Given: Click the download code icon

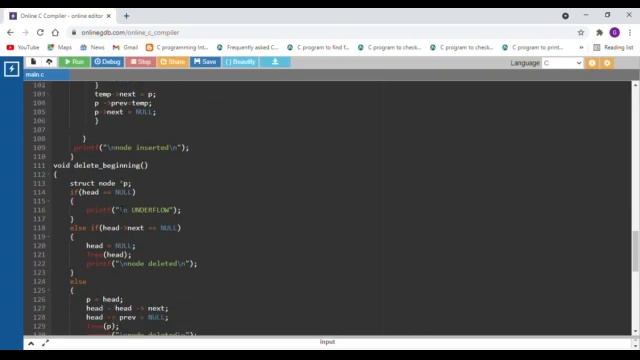Looking at the screenshot, I should coord(275,62).
